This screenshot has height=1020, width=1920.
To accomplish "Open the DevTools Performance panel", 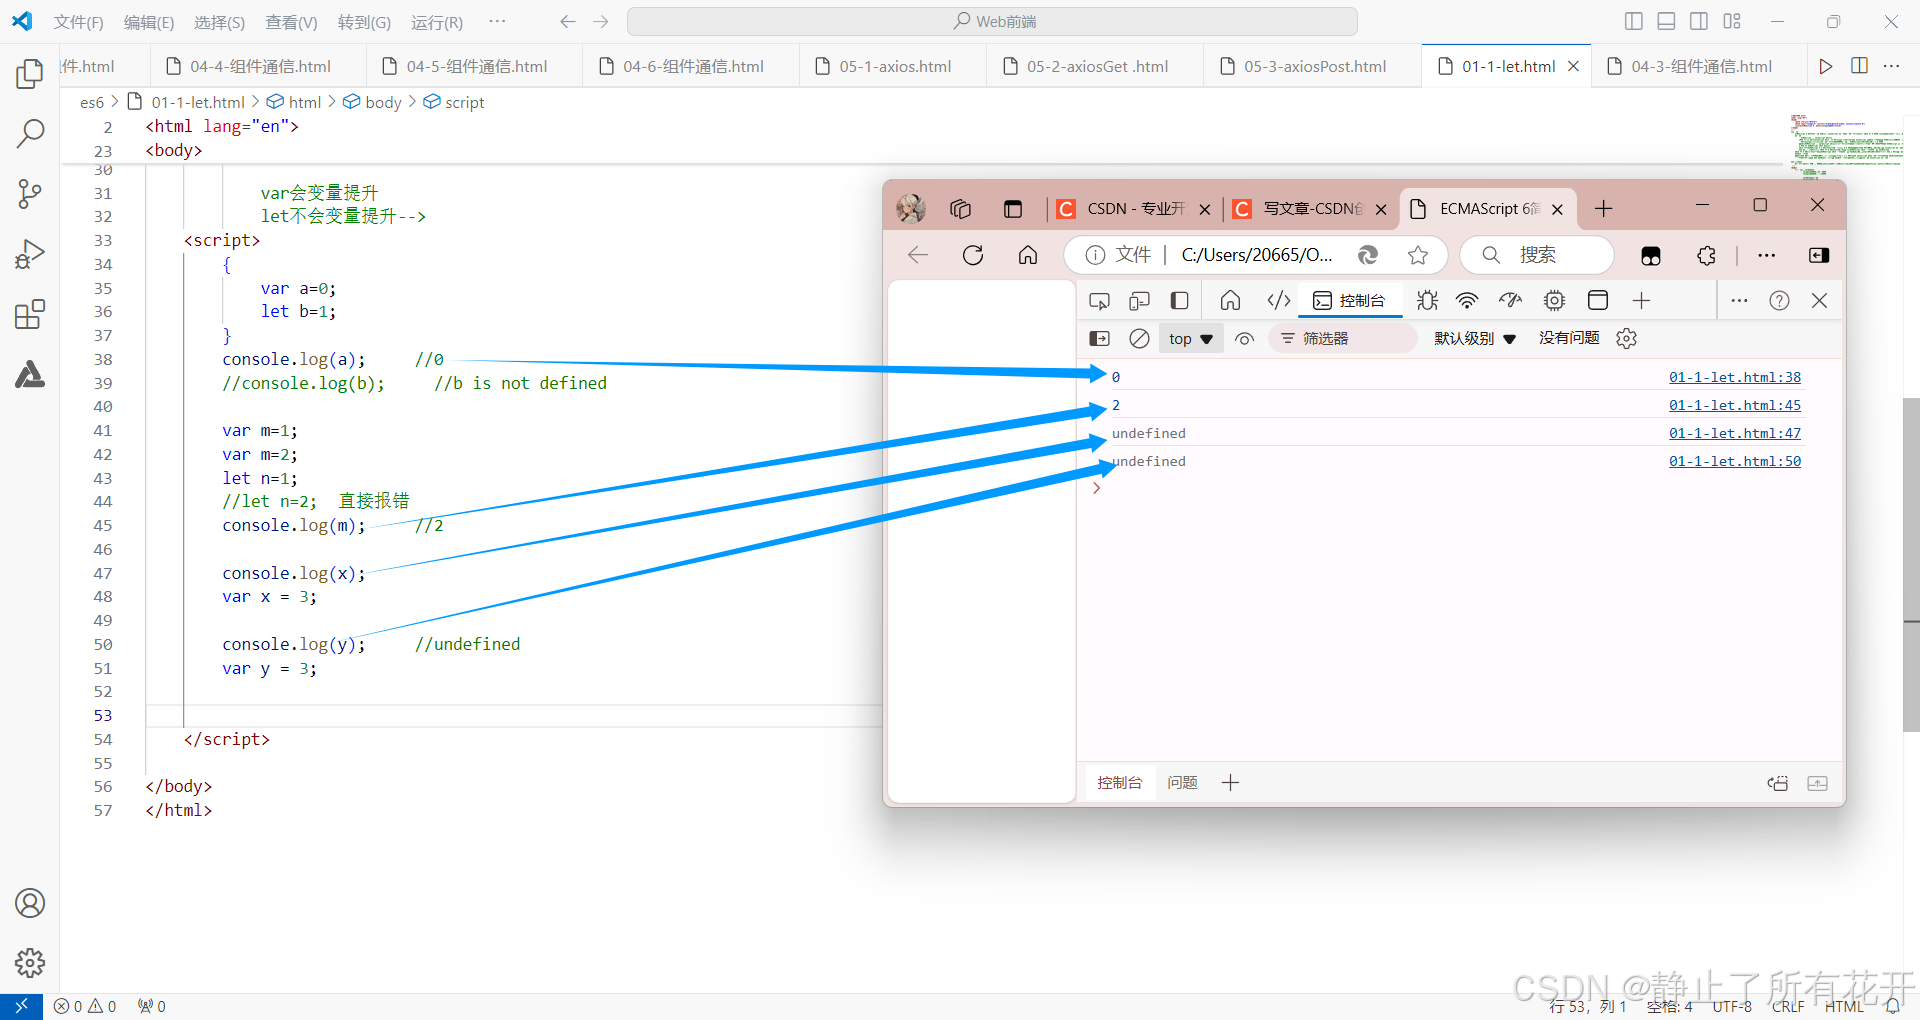I will click(x=1510, y=301).
